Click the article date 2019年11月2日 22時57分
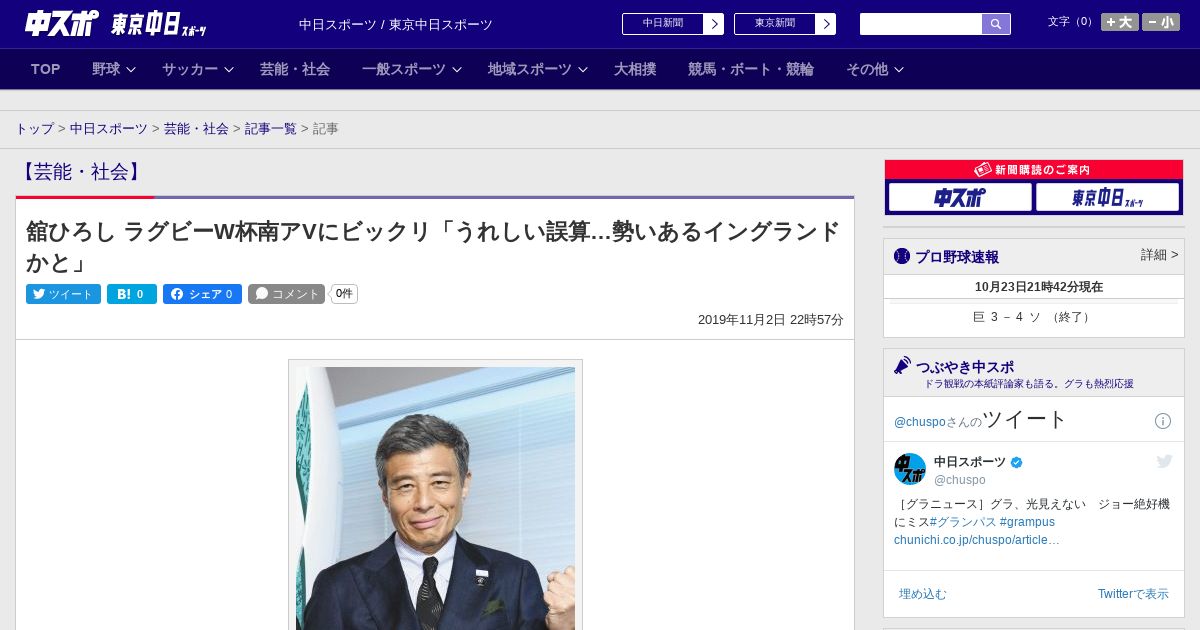This screenshot has height=630, width=1200. (x=771, y=320)
